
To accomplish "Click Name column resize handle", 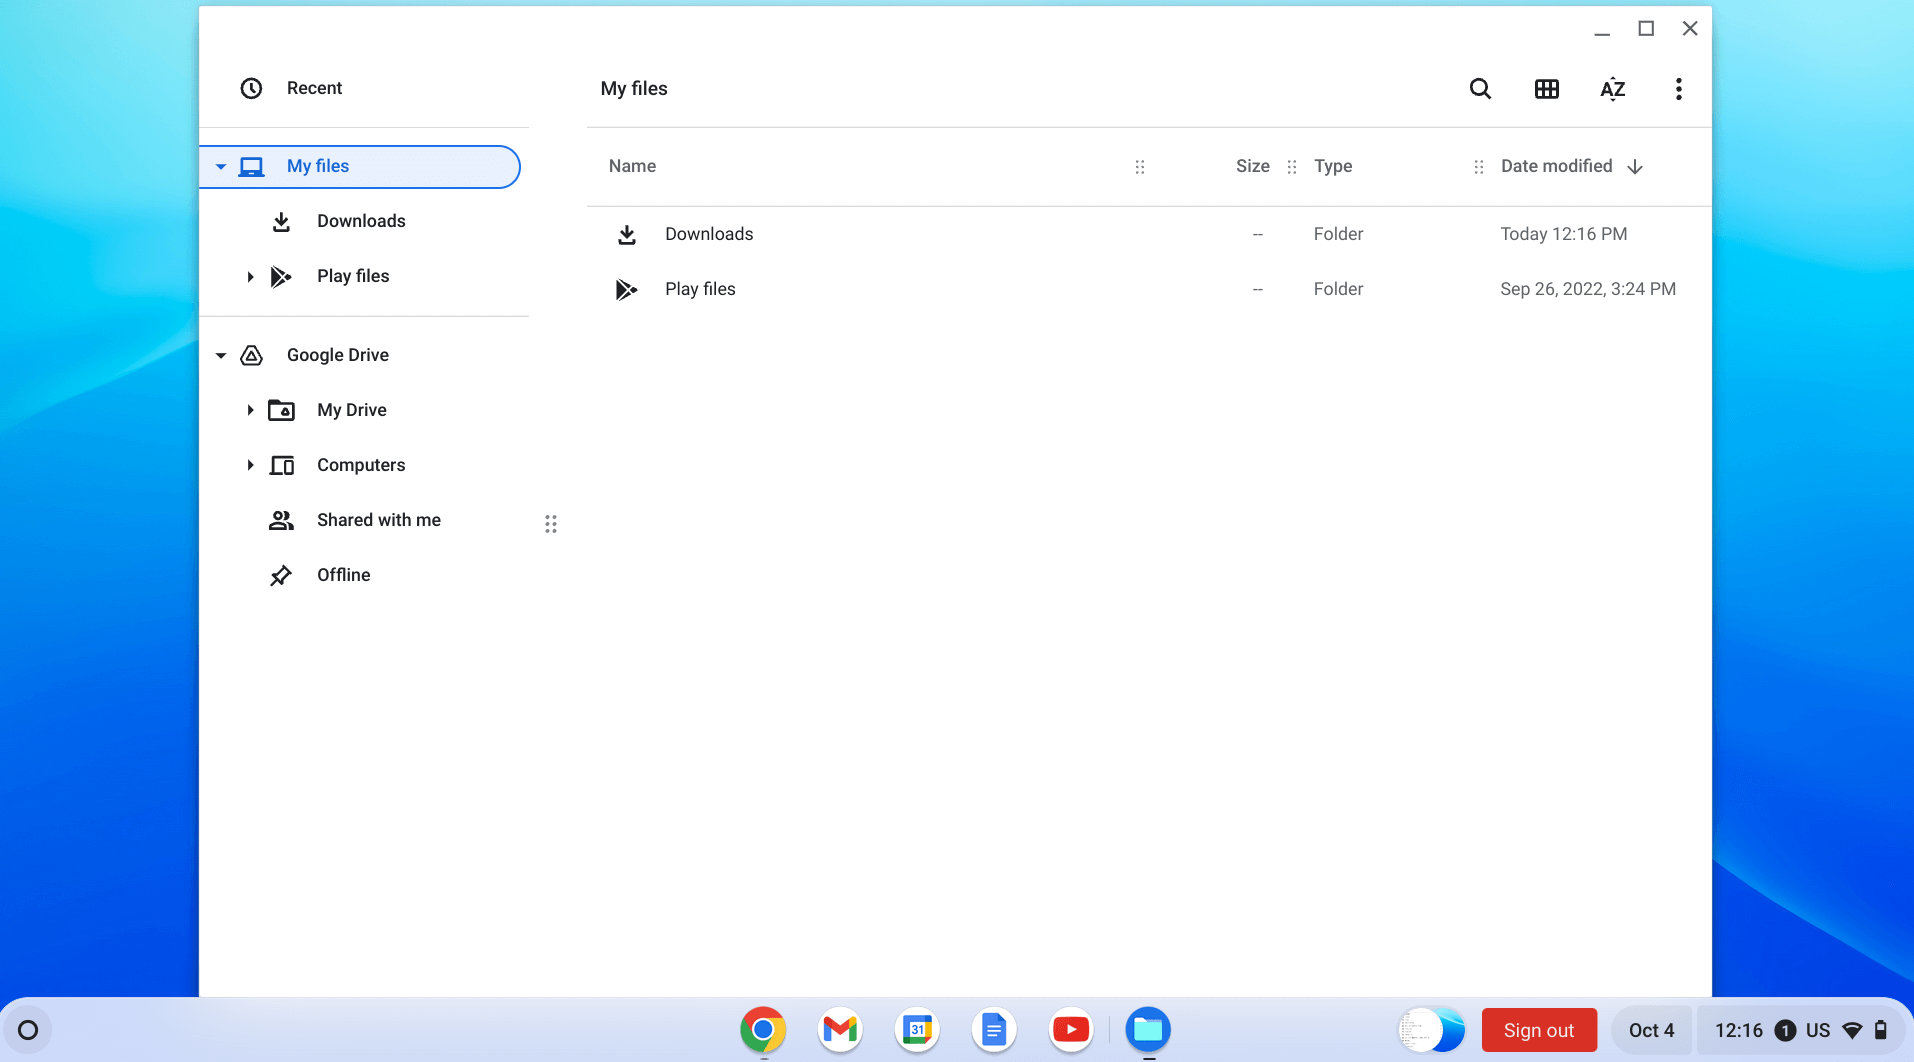I will click(x=1139, y=167).
